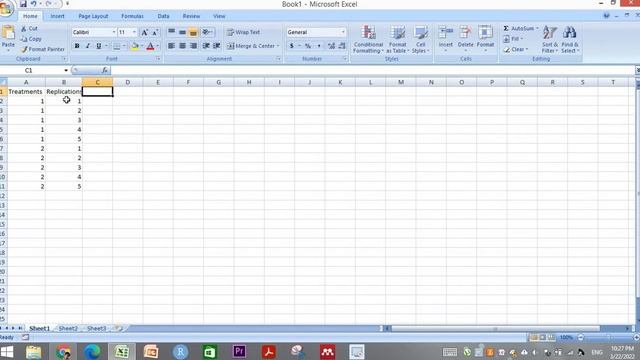Open Find & Select menu
The height and width of the screenshot is (360, 640).
pos(570,39)
